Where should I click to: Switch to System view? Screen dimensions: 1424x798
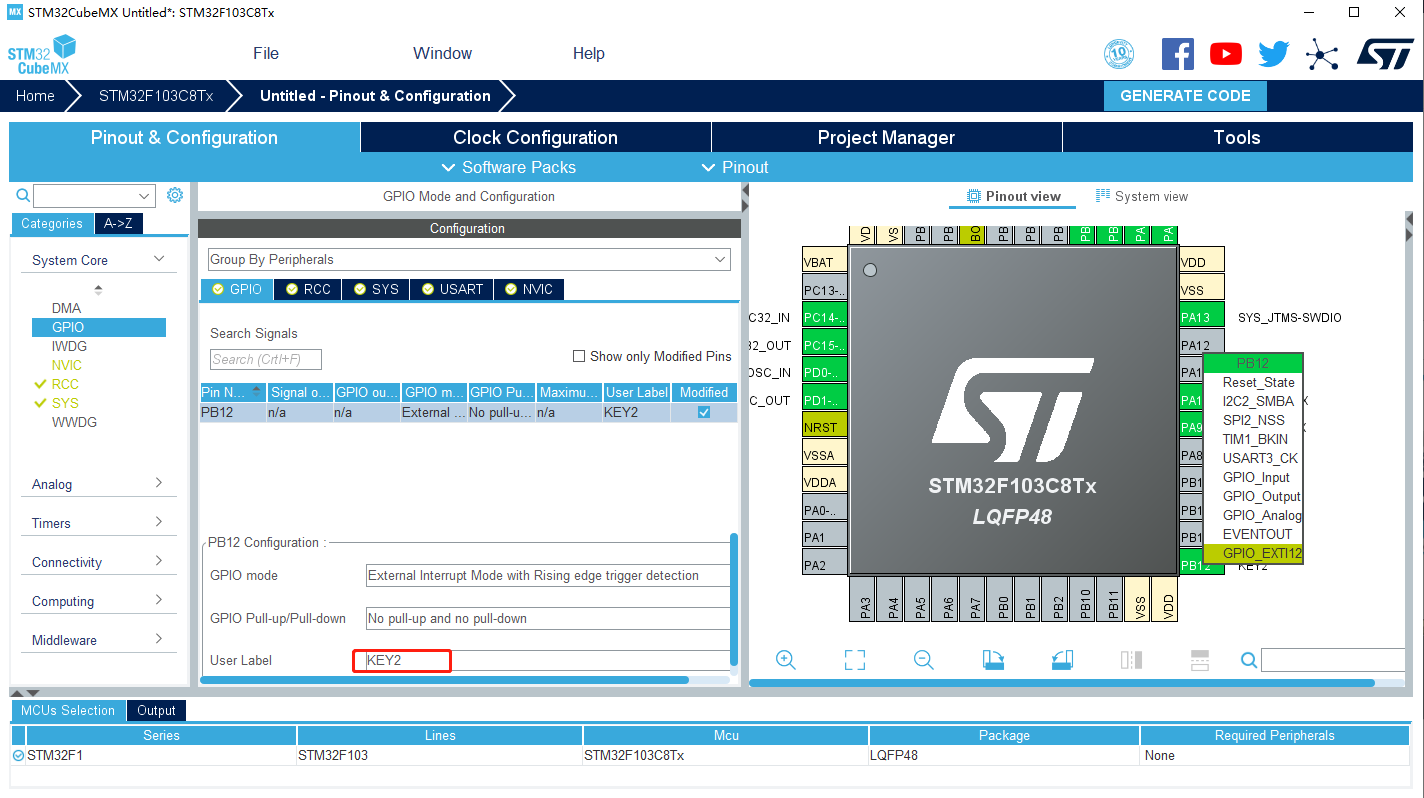pyautogui.click(x=1142, y=196)
